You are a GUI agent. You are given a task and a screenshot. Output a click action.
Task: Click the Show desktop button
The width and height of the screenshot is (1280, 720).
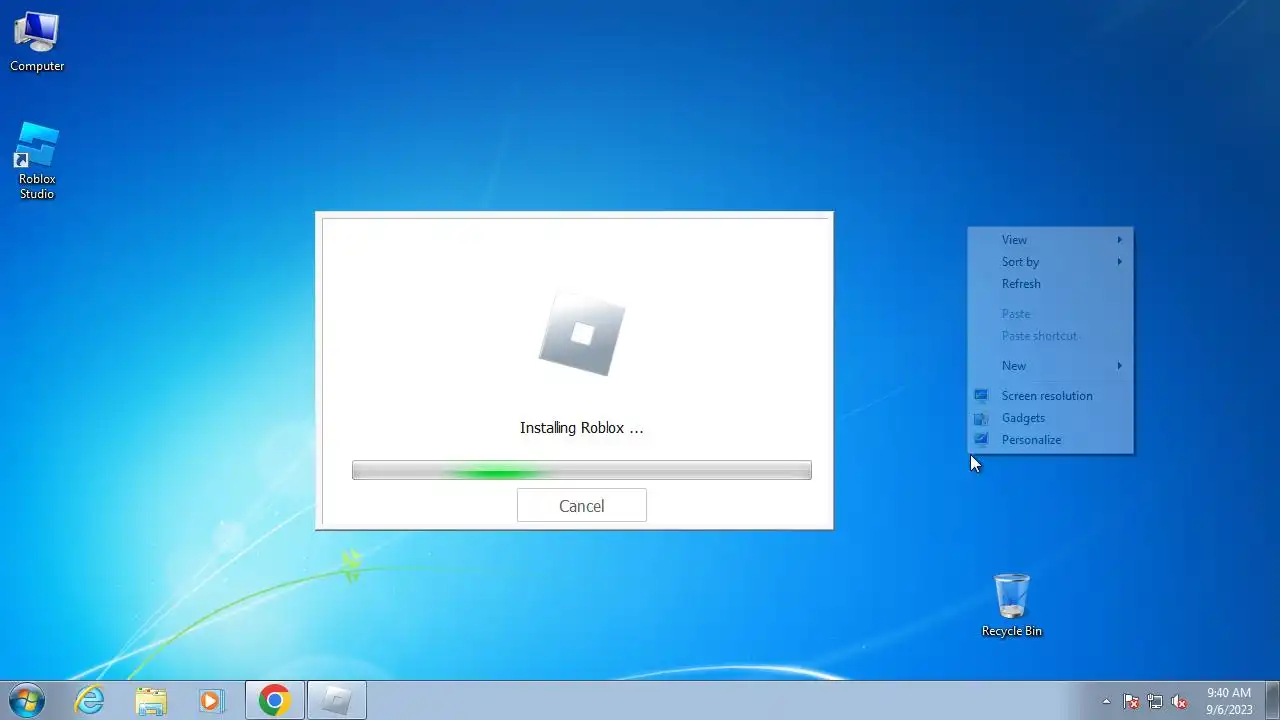click(1272, 700)
